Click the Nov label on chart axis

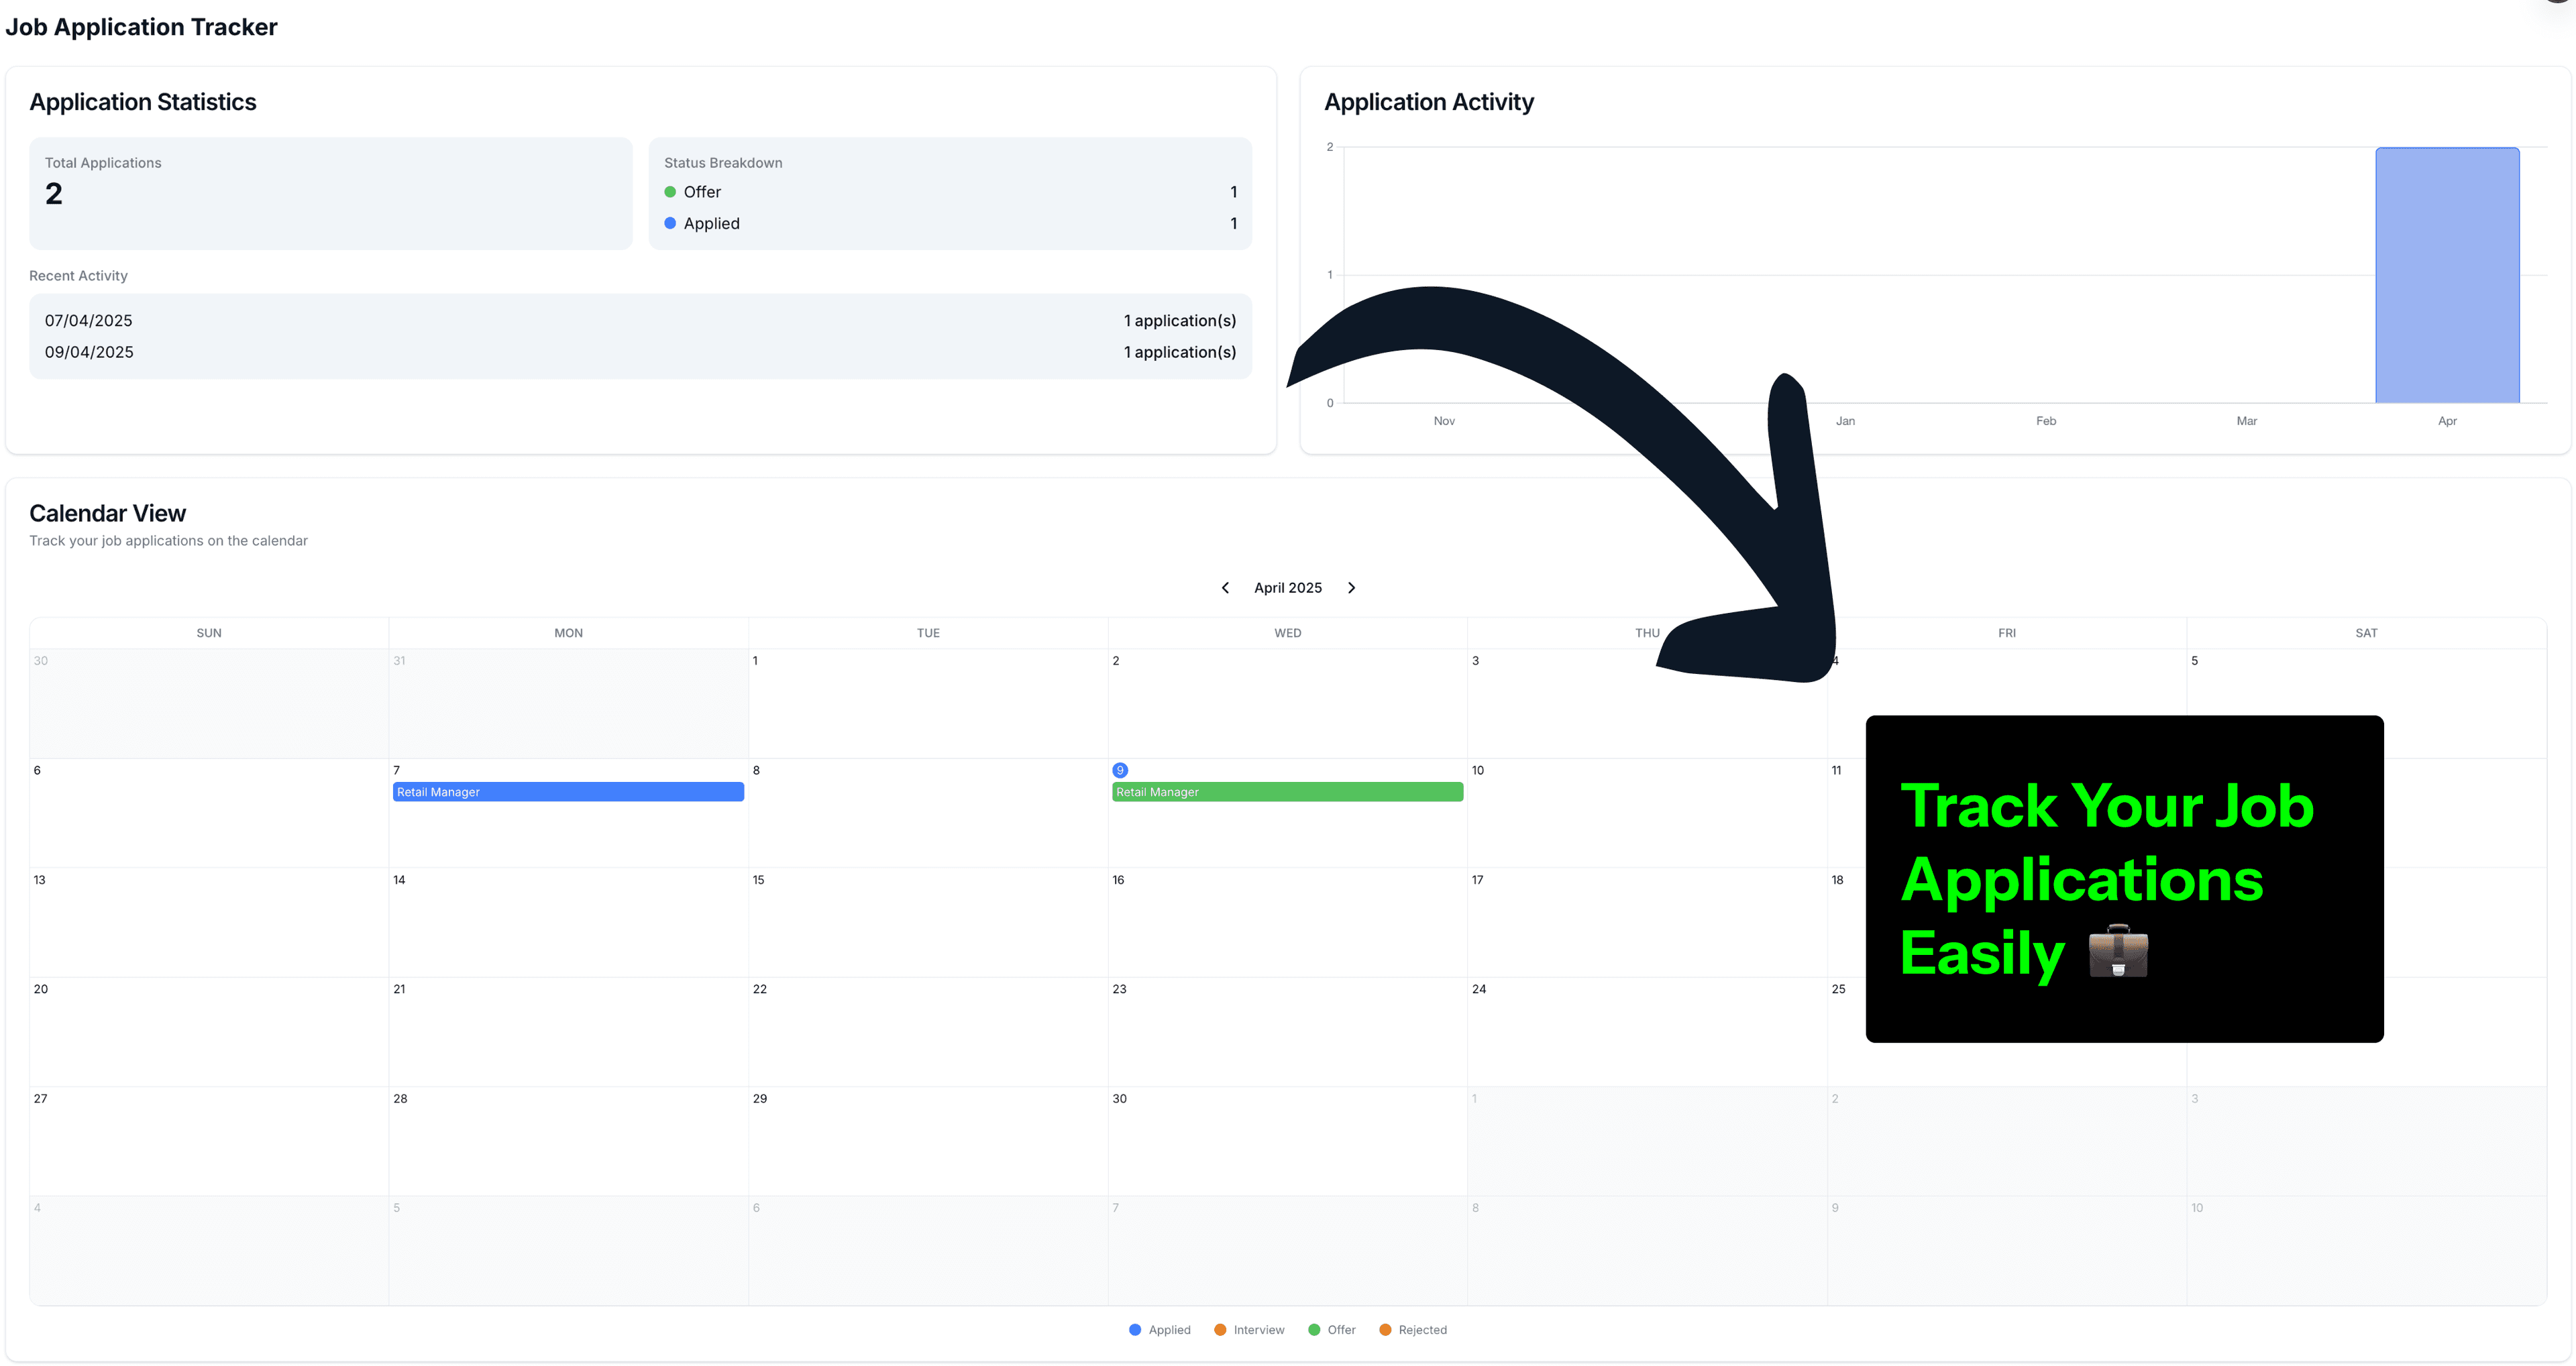pos(1444,421)
